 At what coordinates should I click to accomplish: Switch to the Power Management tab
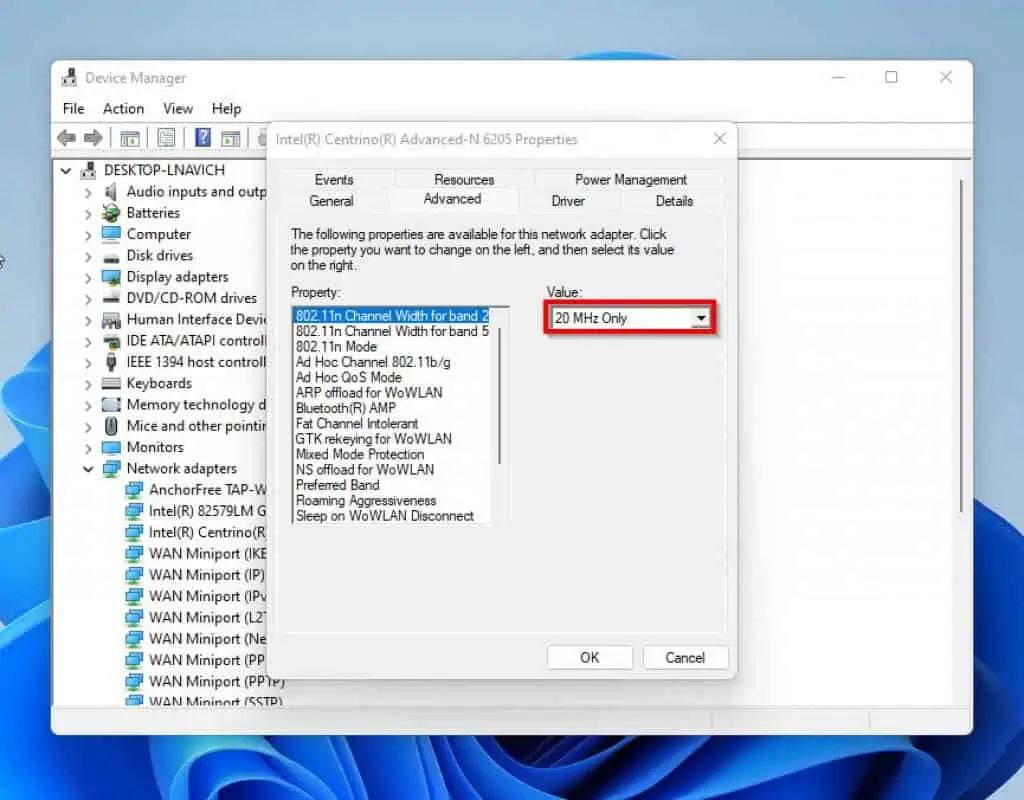tap(630, 180)
